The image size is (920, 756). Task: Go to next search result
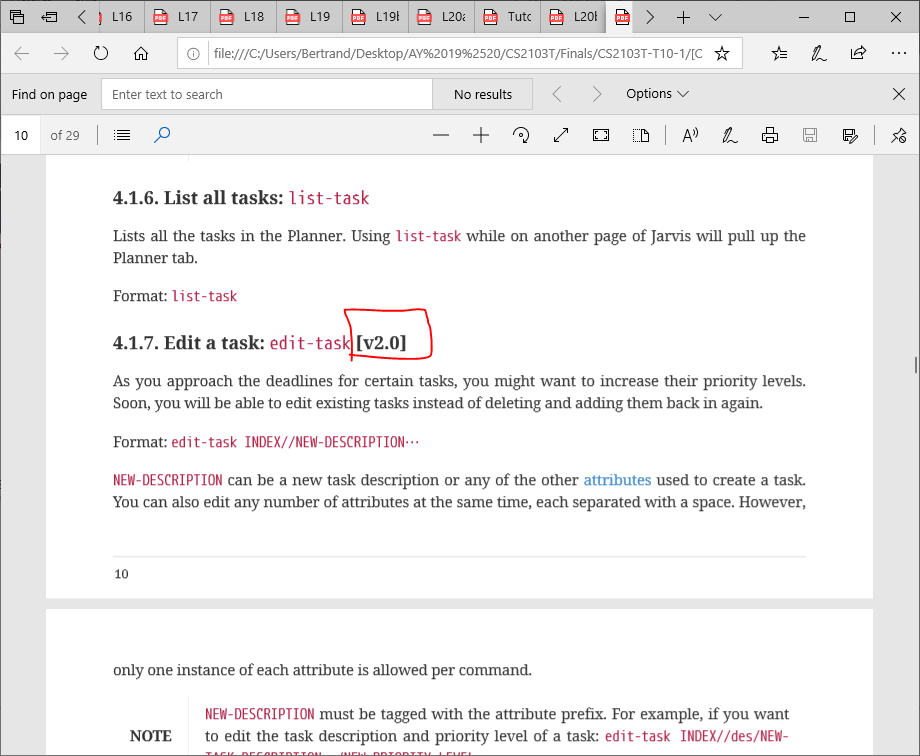coord(597,94)
